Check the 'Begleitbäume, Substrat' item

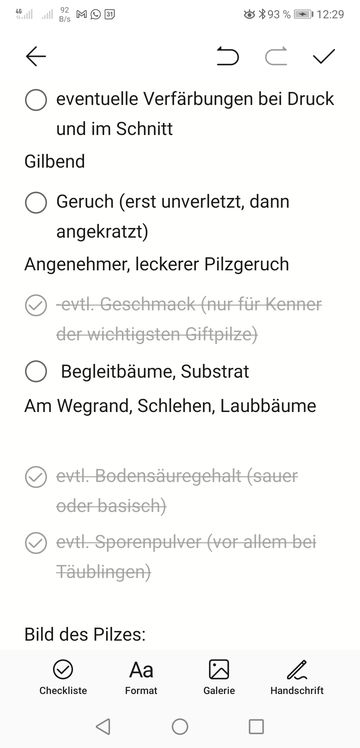point(36,372)
